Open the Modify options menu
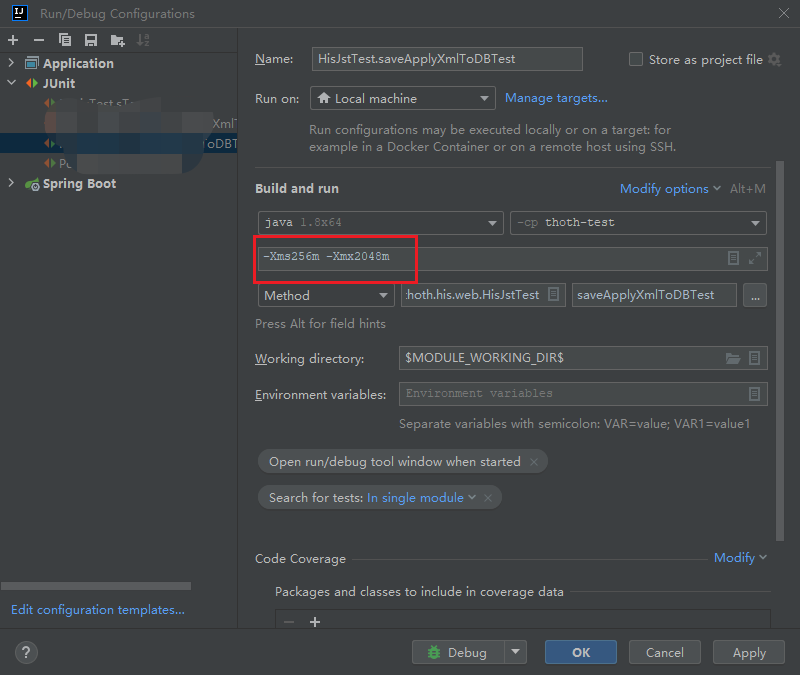Viewport: 800px width, 675px height. tap(670, 189)
